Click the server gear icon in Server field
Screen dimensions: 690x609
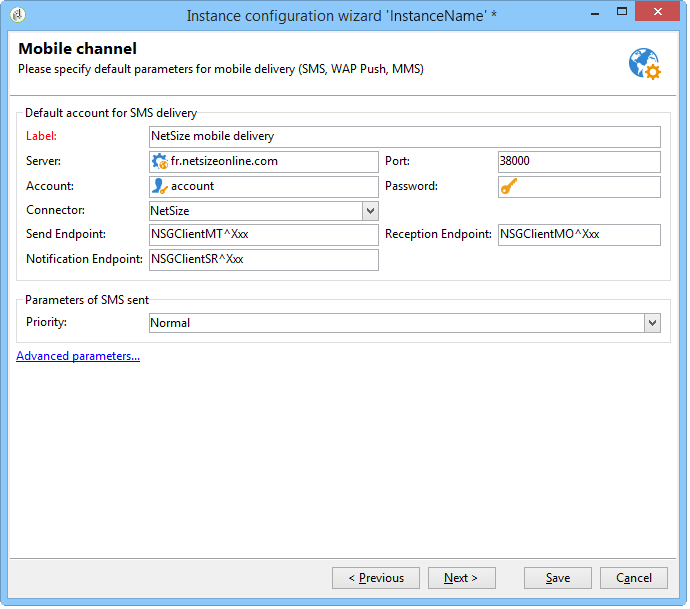[x=160, y=161]
